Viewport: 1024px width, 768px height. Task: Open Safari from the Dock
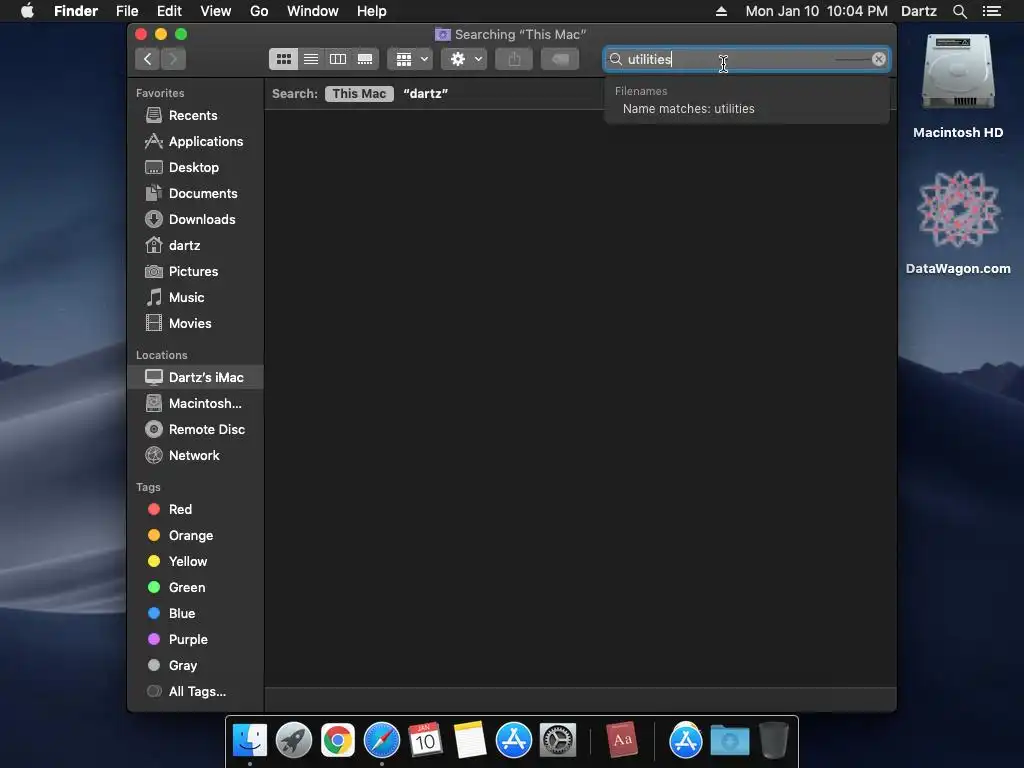381,741
